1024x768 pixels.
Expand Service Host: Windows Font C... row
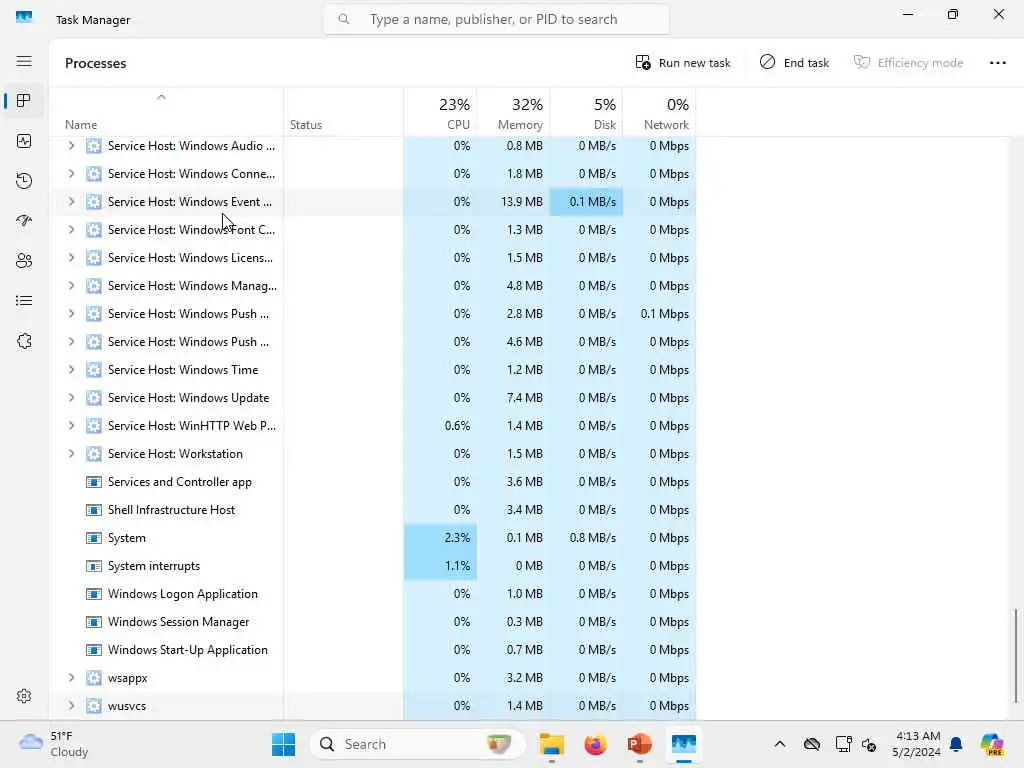point(71,230)
